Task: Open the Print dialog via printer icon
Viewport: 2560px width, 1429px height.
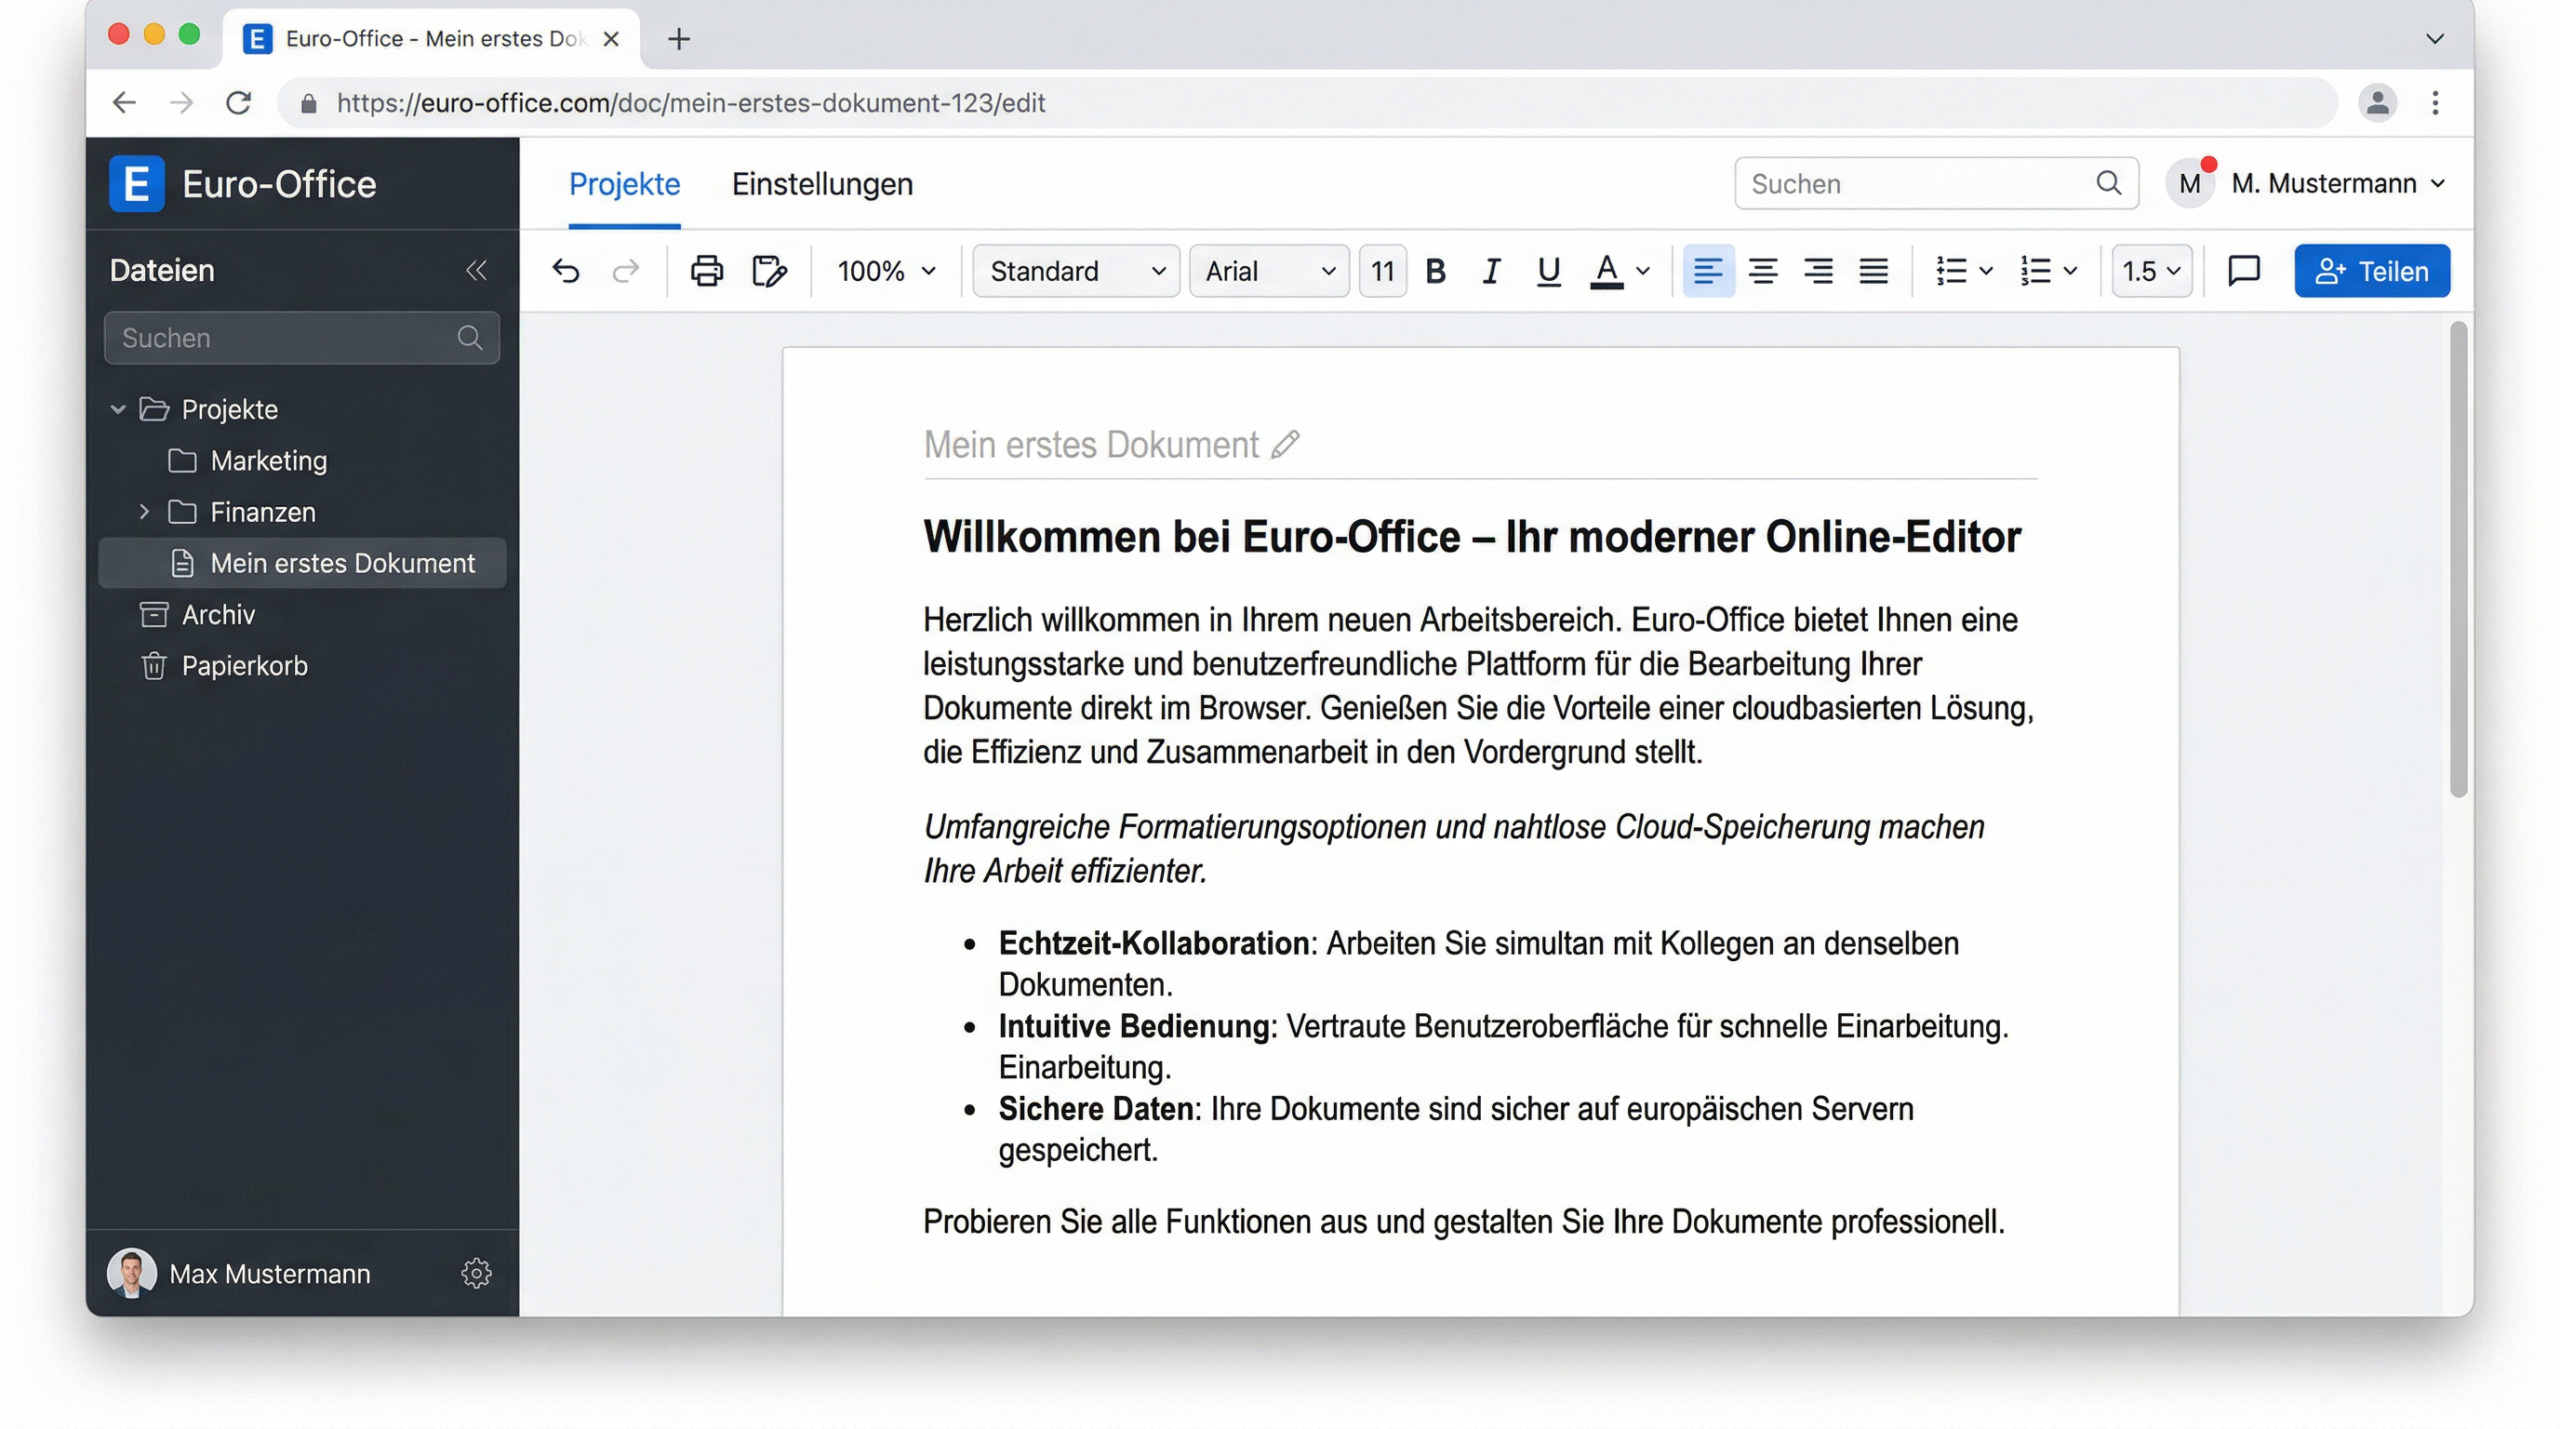Action: [x=707, y=271]
